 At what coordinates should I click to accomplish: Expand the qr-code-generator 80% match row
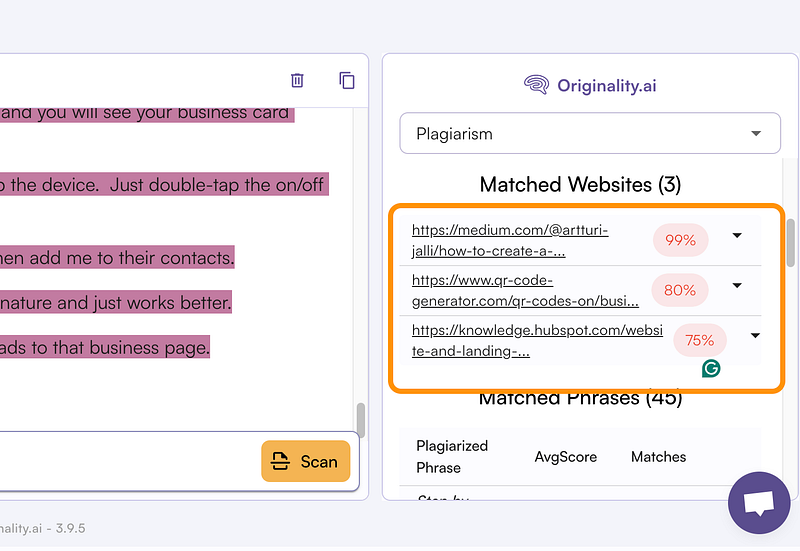(737, 285)
